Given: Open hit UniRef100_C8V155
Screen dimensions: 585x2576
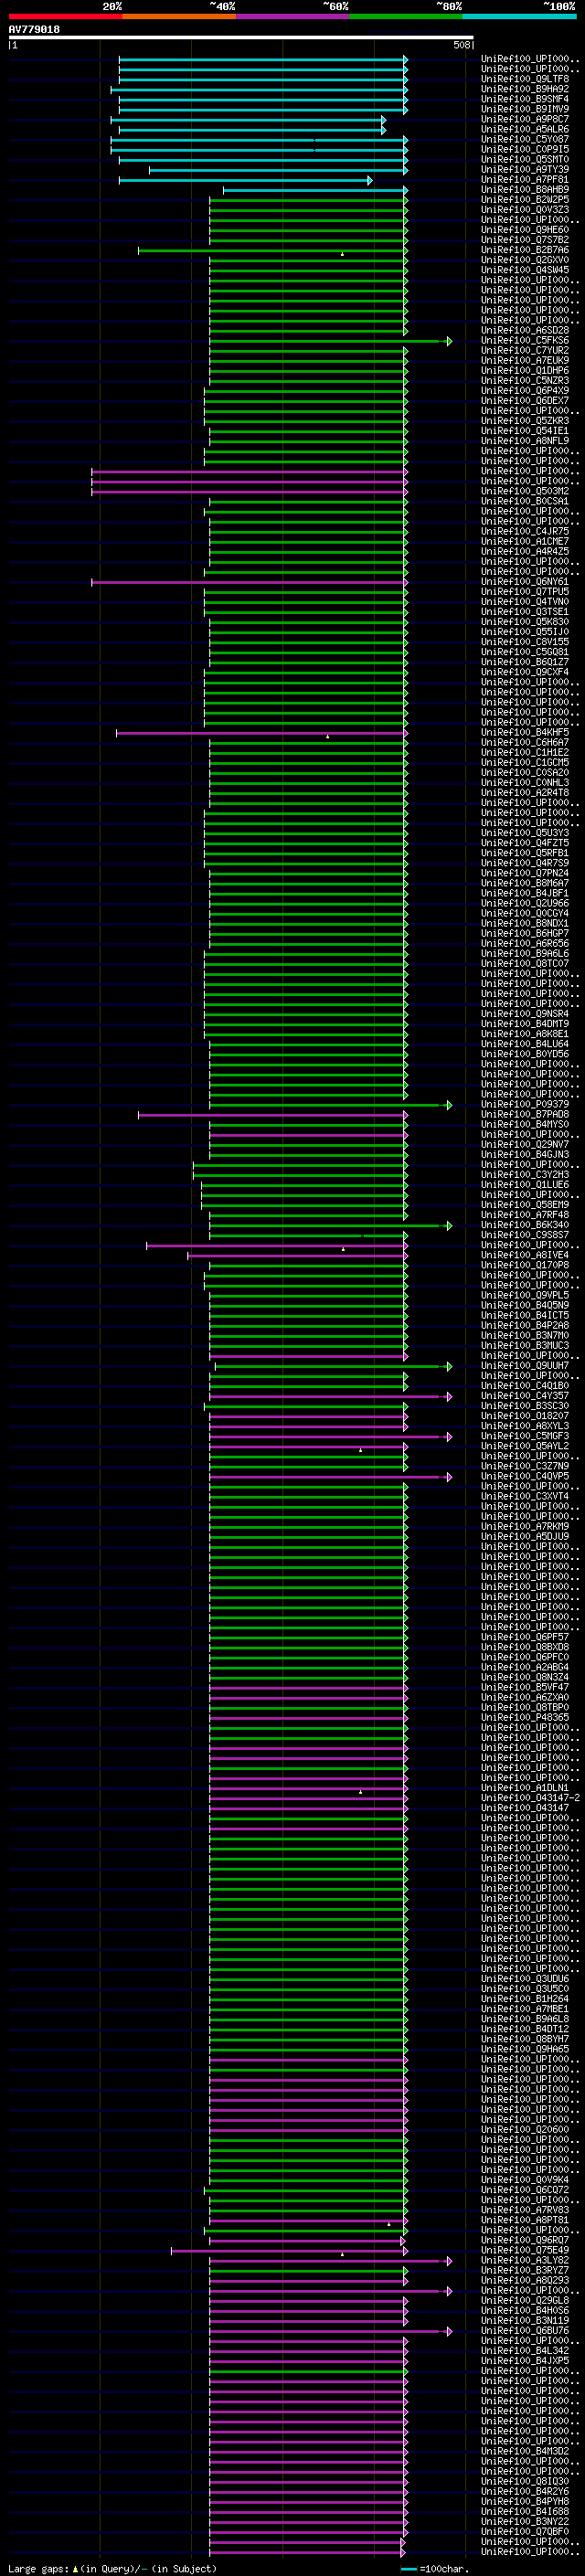Looking at the screenshot, I should pos(525,642).
